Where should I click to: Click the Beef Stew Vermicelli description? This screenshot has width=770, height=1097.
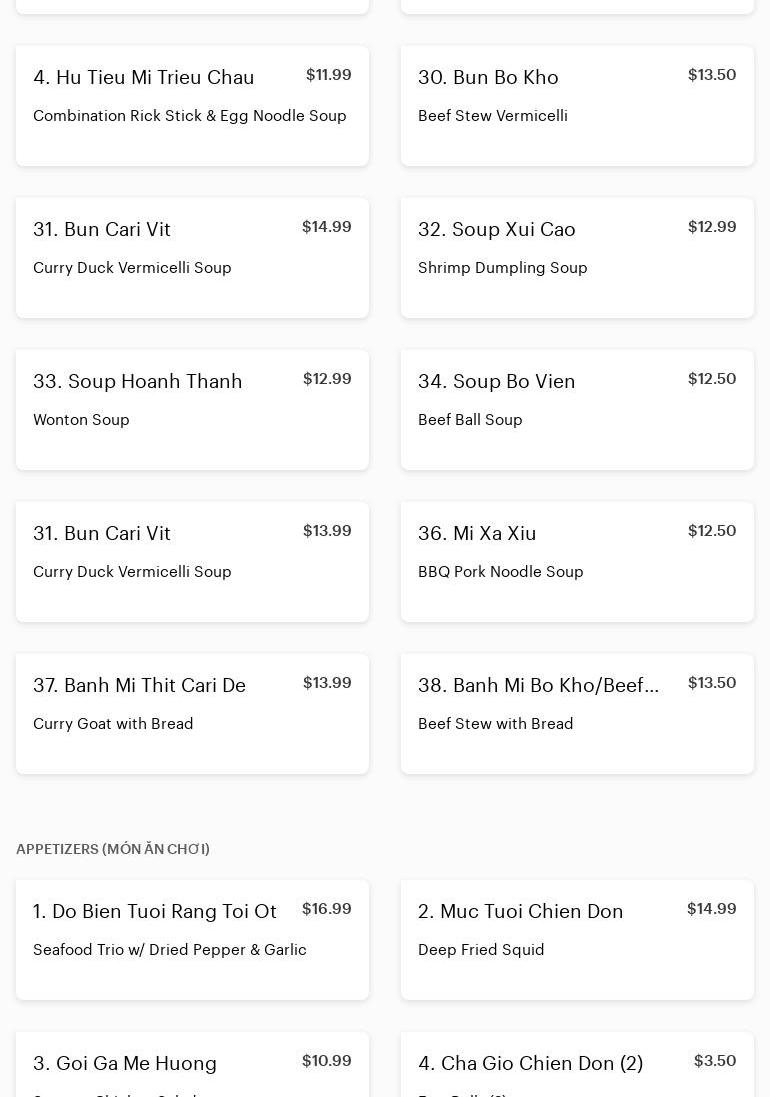(493, 115)
